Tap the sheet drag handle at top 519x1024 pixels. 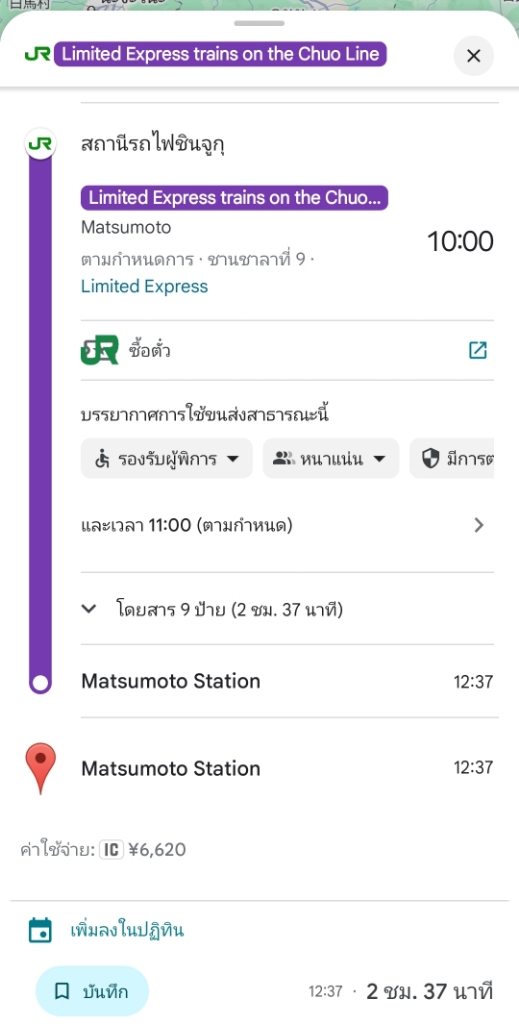(259, 24)
